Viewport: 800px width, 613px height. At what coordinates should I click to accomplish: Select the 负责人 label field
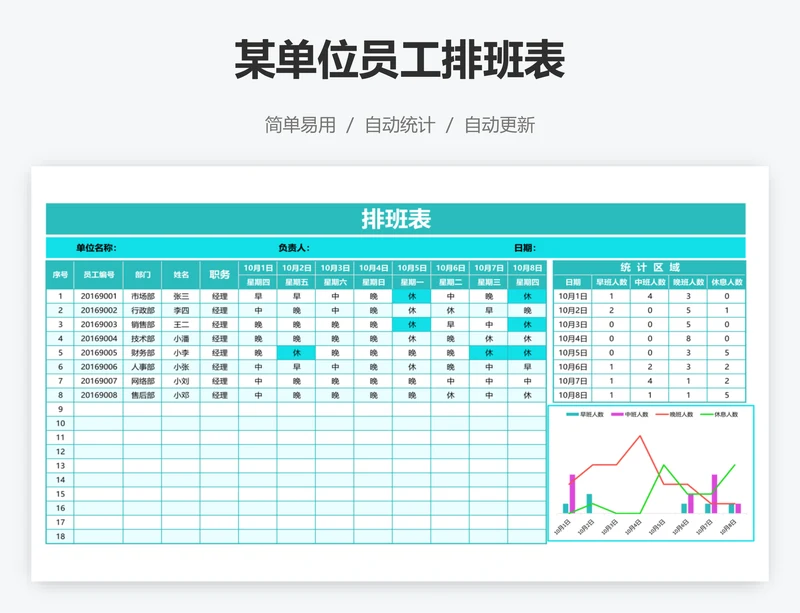click(293, 248)
